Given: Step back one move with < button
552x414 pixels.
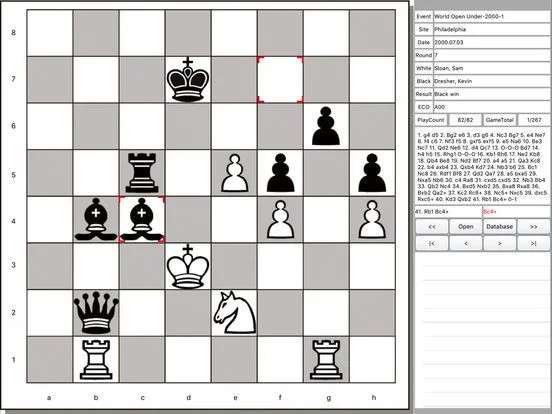Looking at the screenshot, I should click(466, 243).
